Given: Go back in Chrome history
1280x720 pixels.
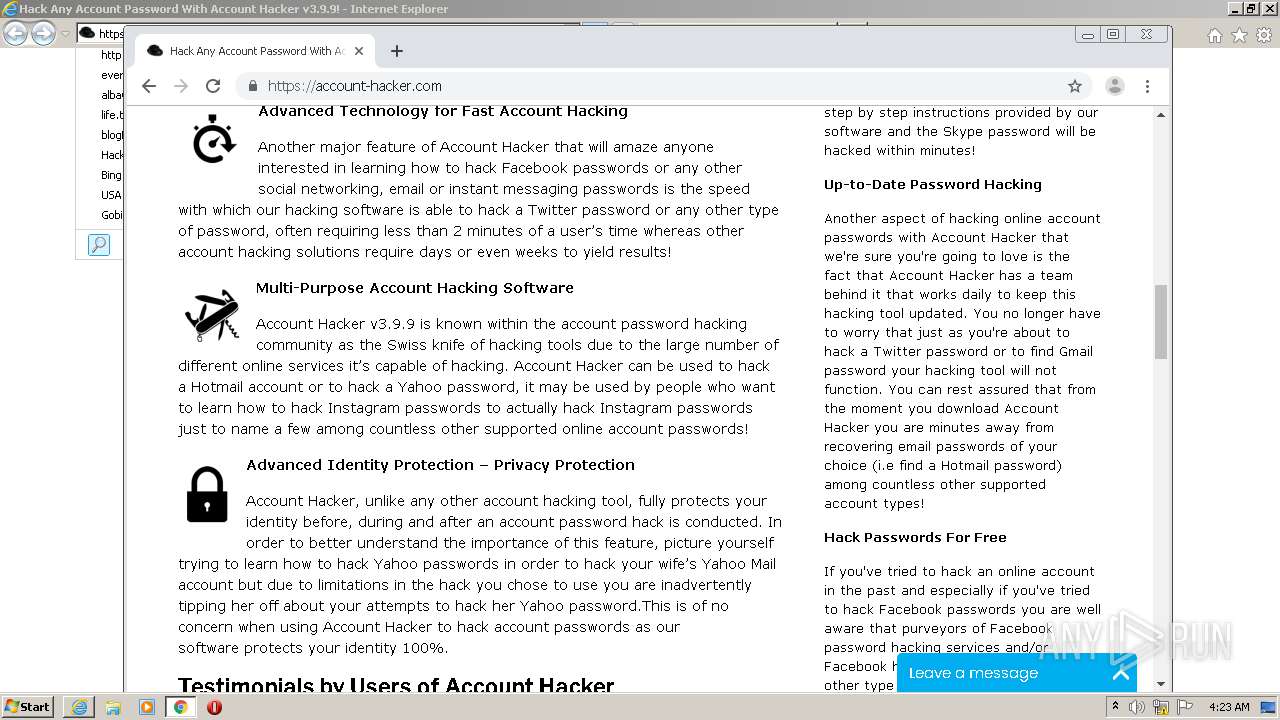Looking at the screenshot, I should tap(149, 86).
